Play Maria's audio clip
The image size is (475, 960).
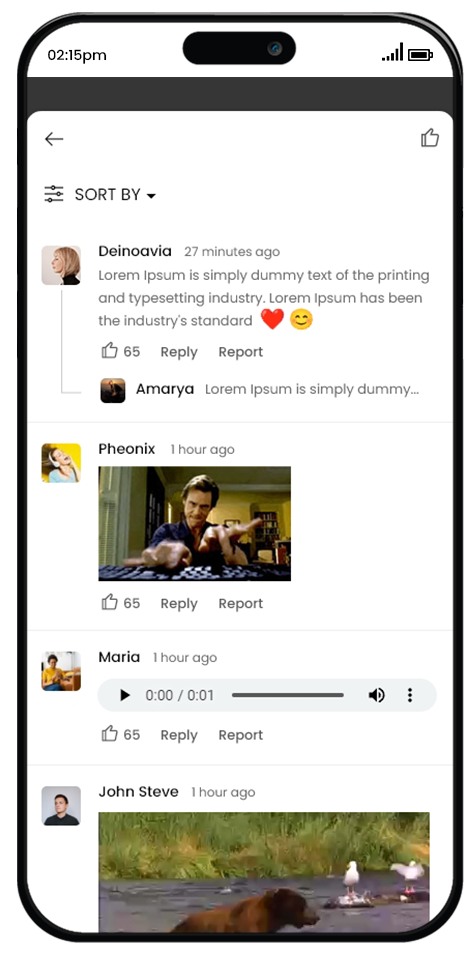[x=125, y=695]
